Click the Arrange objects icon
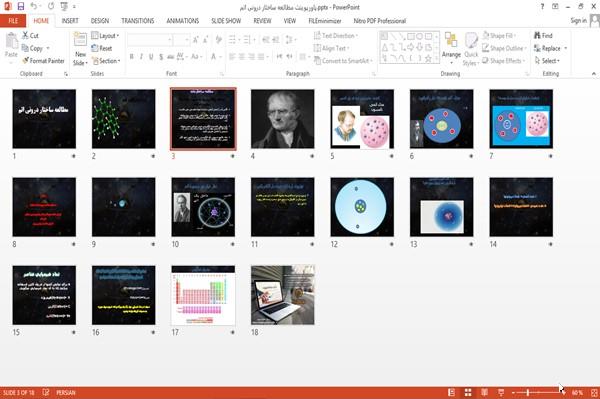This screenshot has width=600, height=399. click(451, 40)
